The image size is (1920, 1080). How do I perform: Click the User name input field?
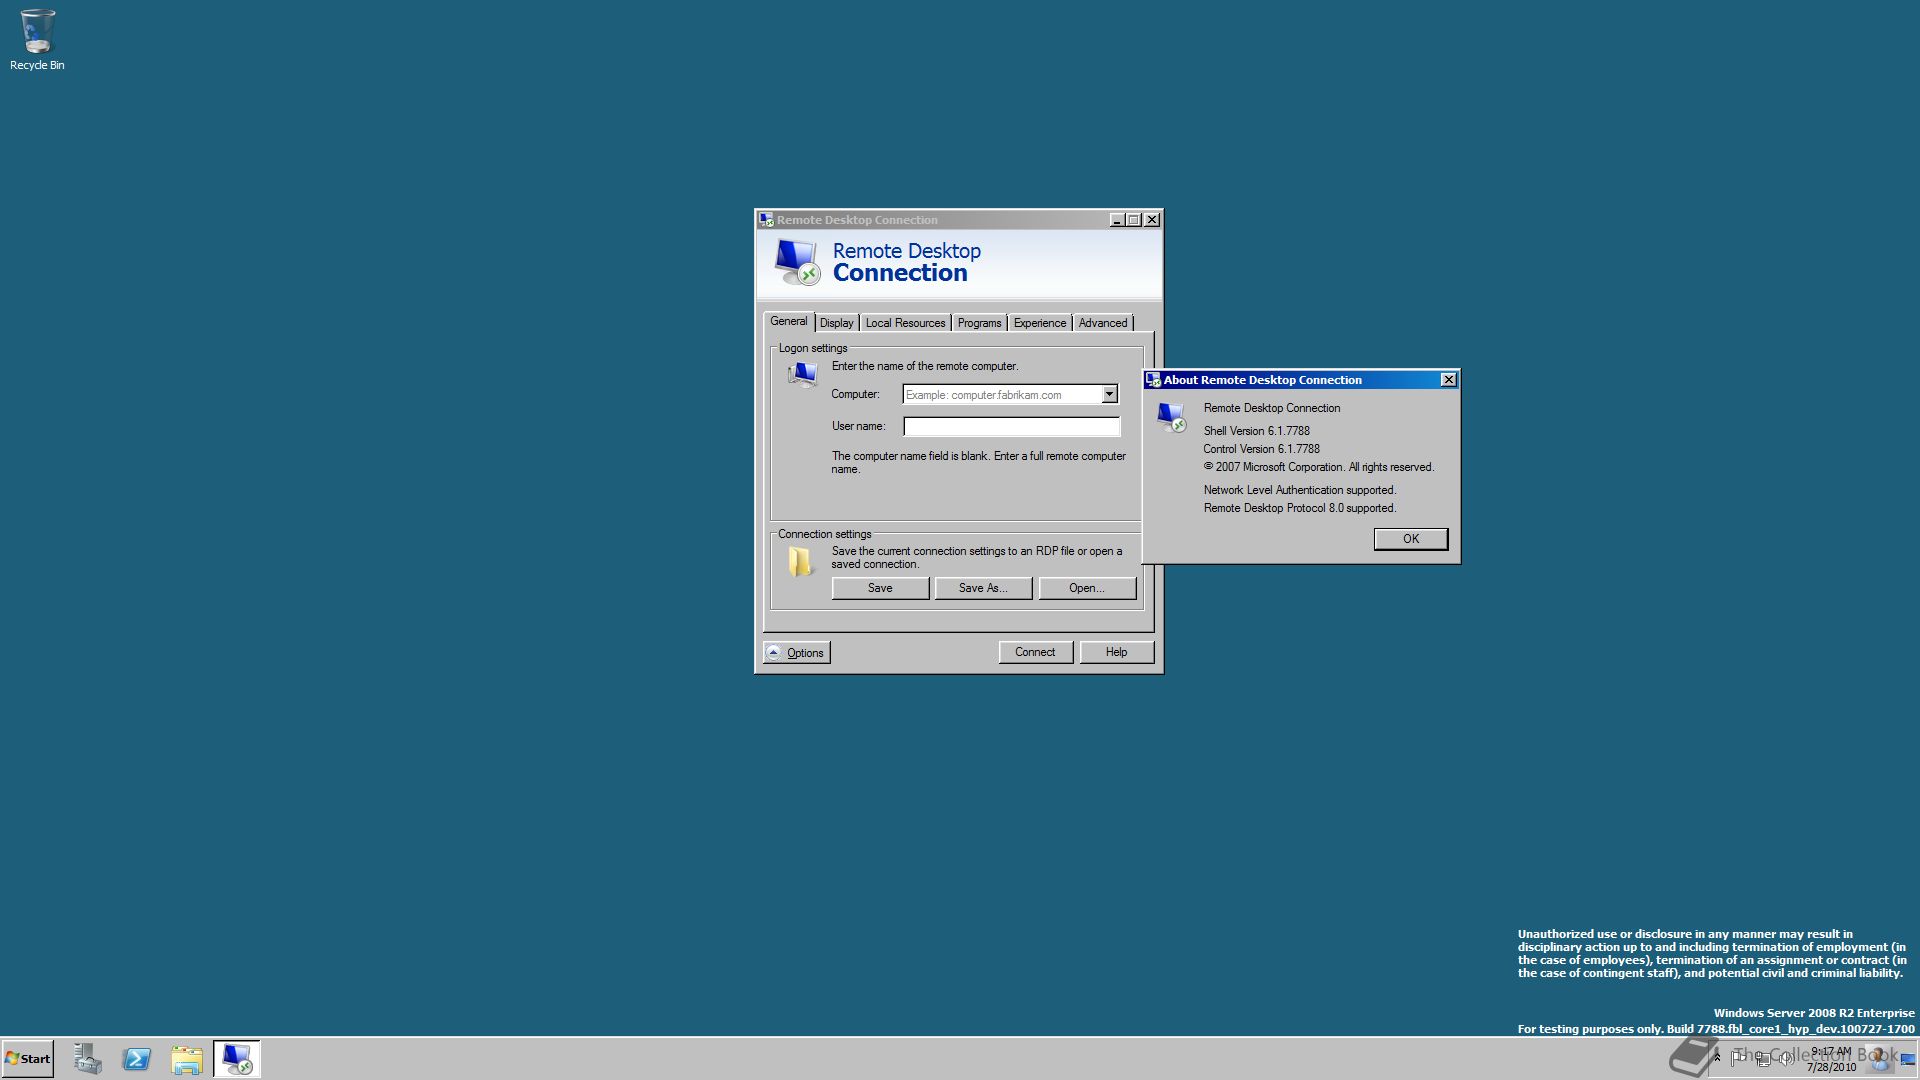pyautogui.click(x=1011, y=427)
